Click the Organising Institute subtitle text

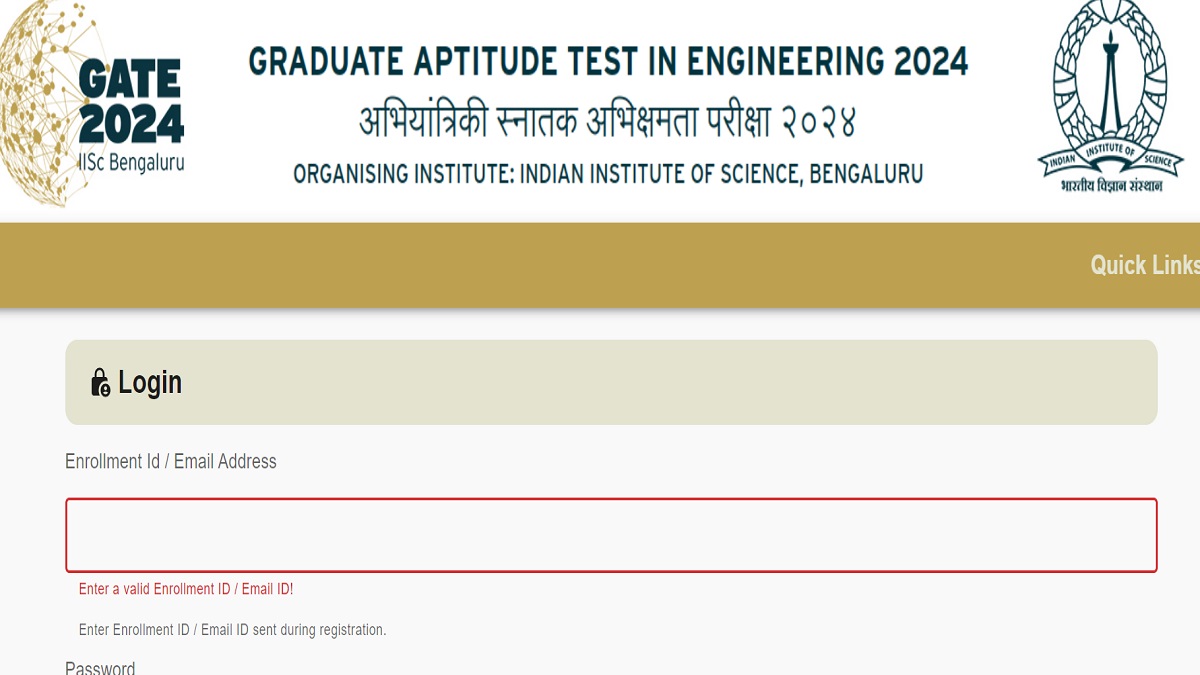[x=608, y=173]
